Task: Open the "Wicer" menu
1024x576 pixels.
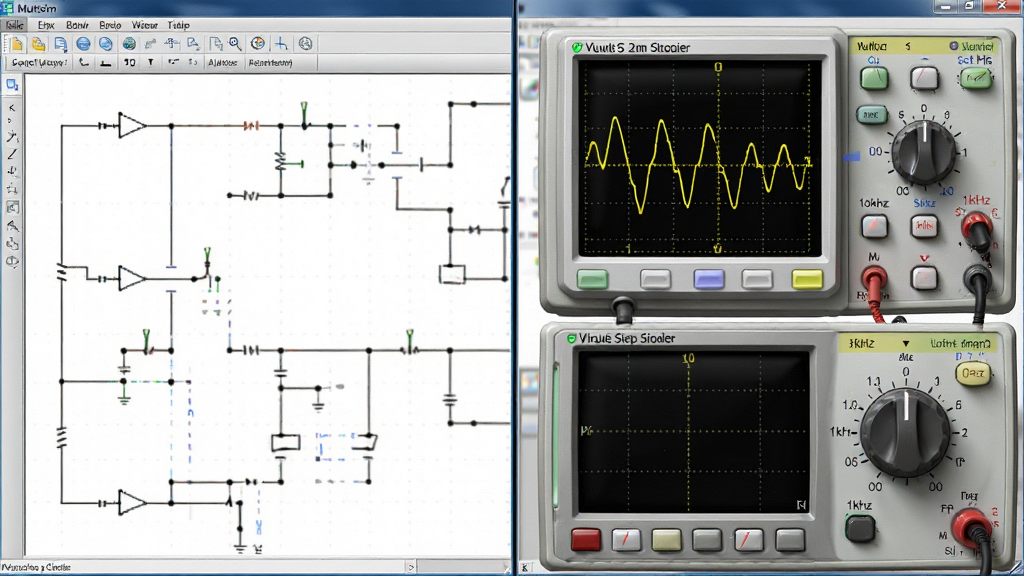Action: 144,25
